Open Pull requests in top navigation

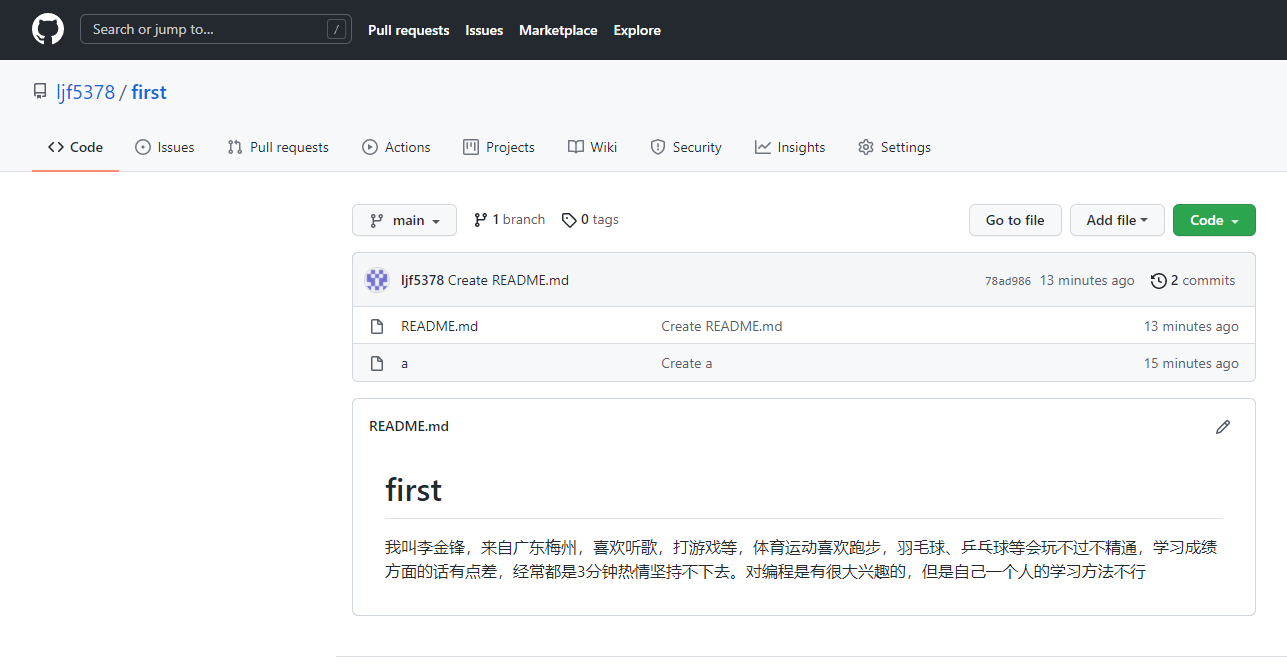(x=408, y=30)
